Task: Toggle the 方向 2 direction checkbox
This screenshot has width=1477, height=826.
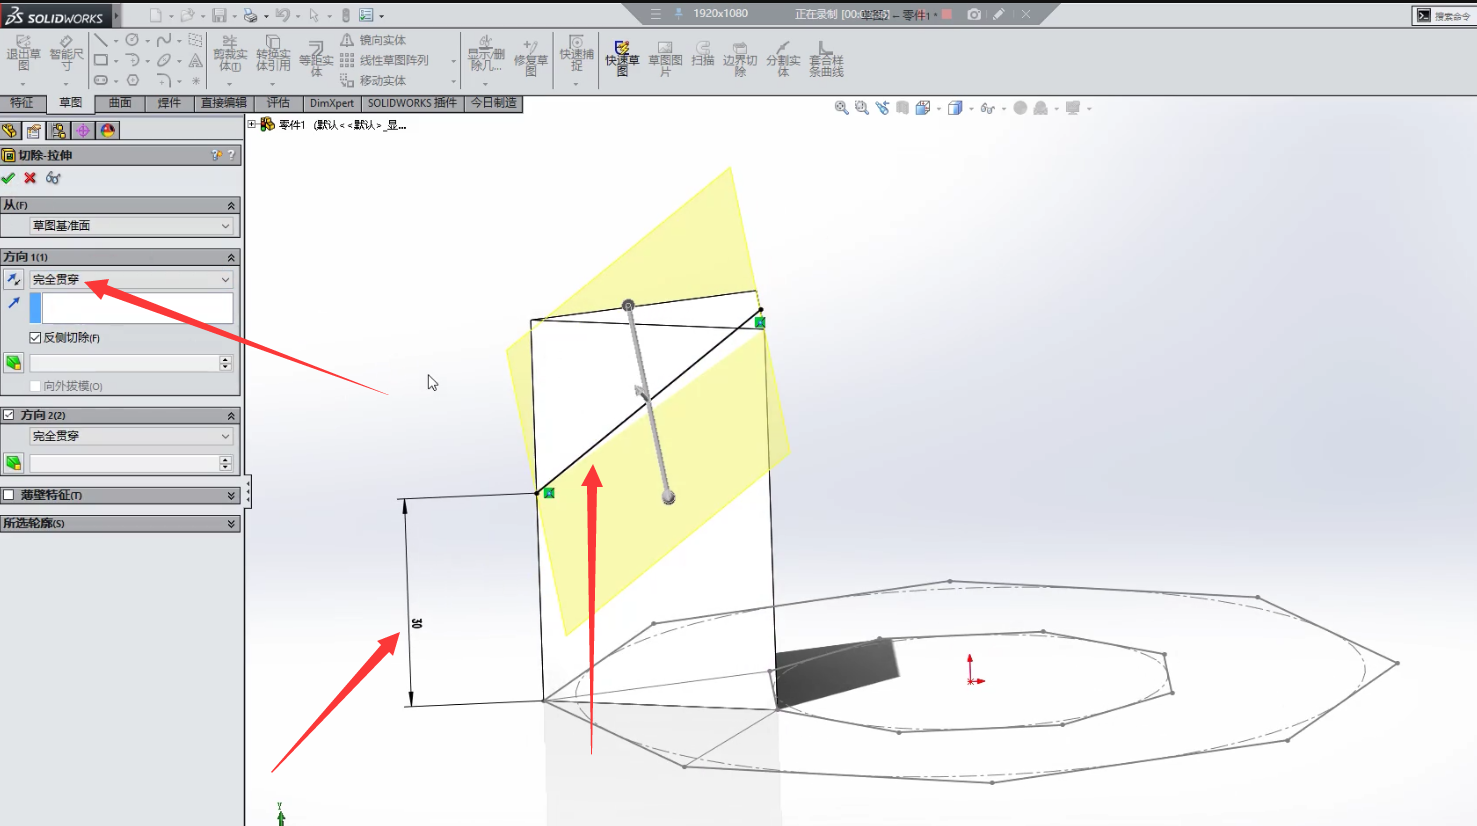Action: pos(9,415)
